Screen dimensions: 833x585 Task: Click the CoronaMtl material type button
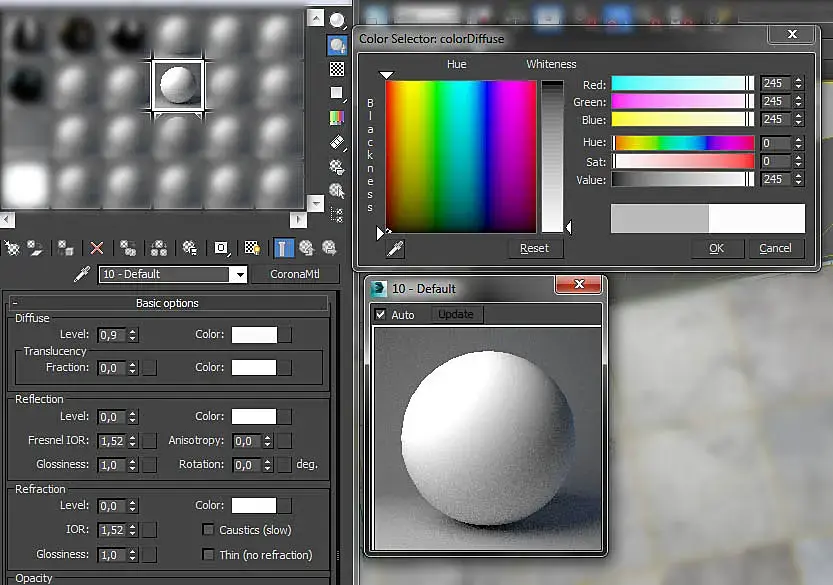(293, 274)
